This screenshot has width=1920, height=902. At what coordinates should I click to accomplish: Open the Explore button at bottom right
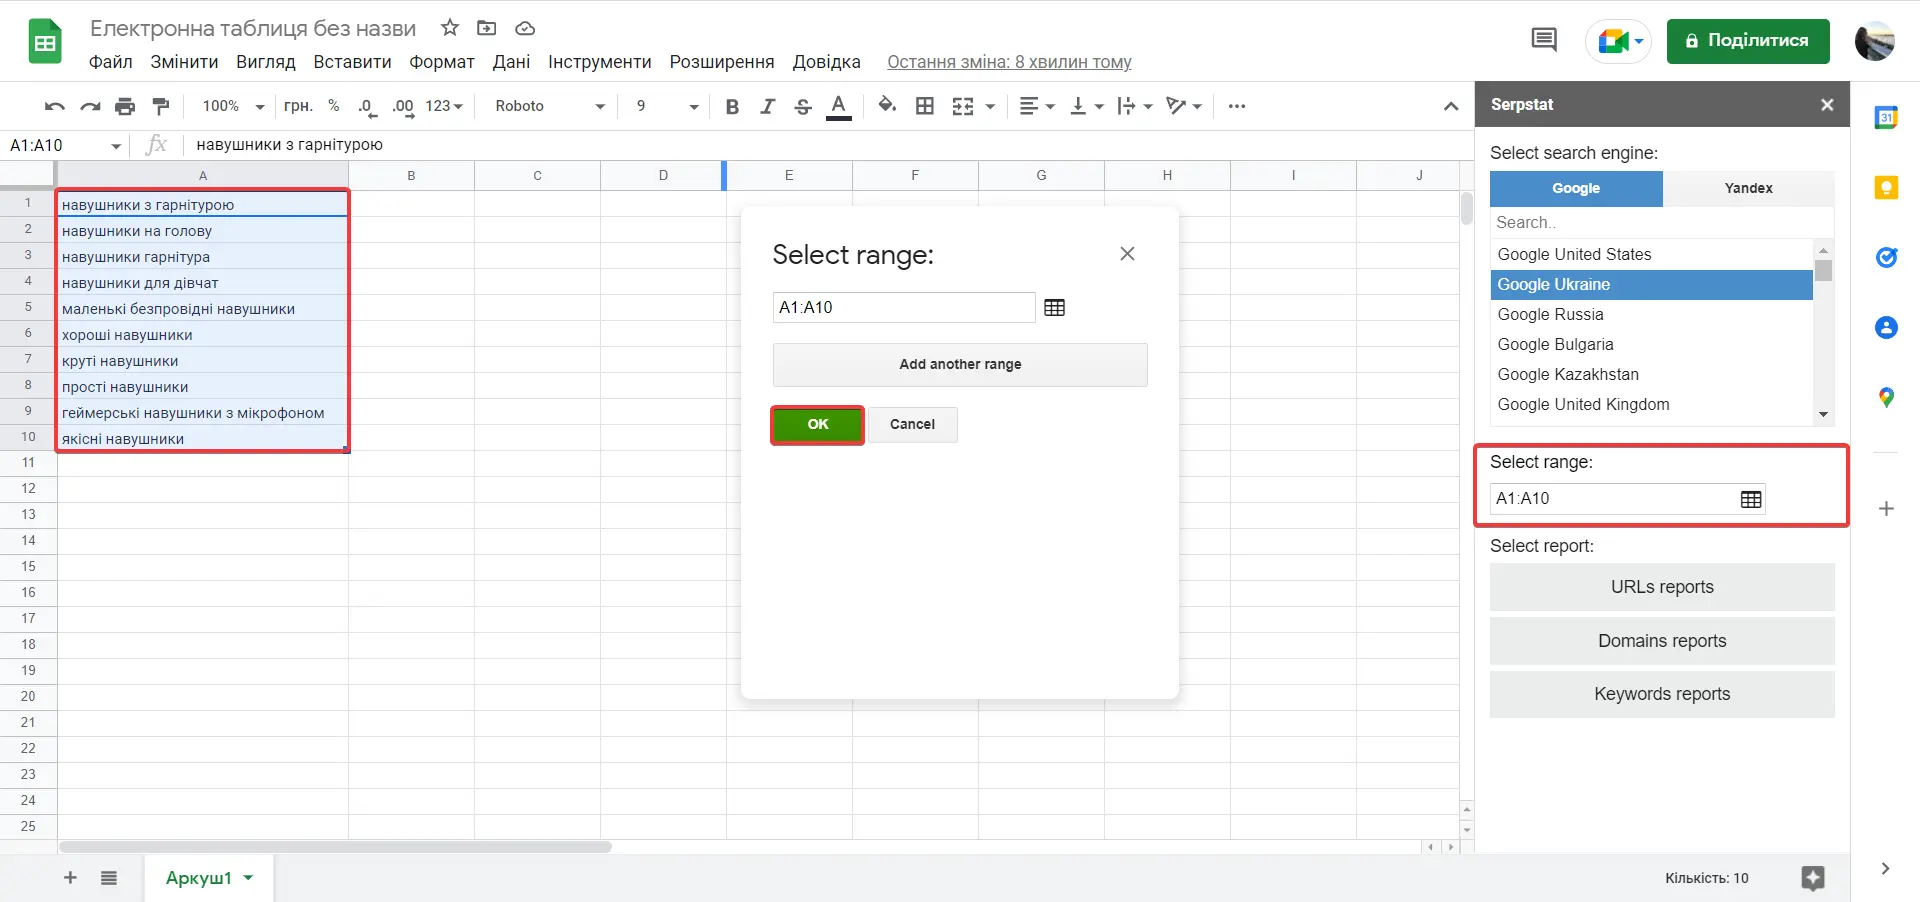click(1813, 878)
